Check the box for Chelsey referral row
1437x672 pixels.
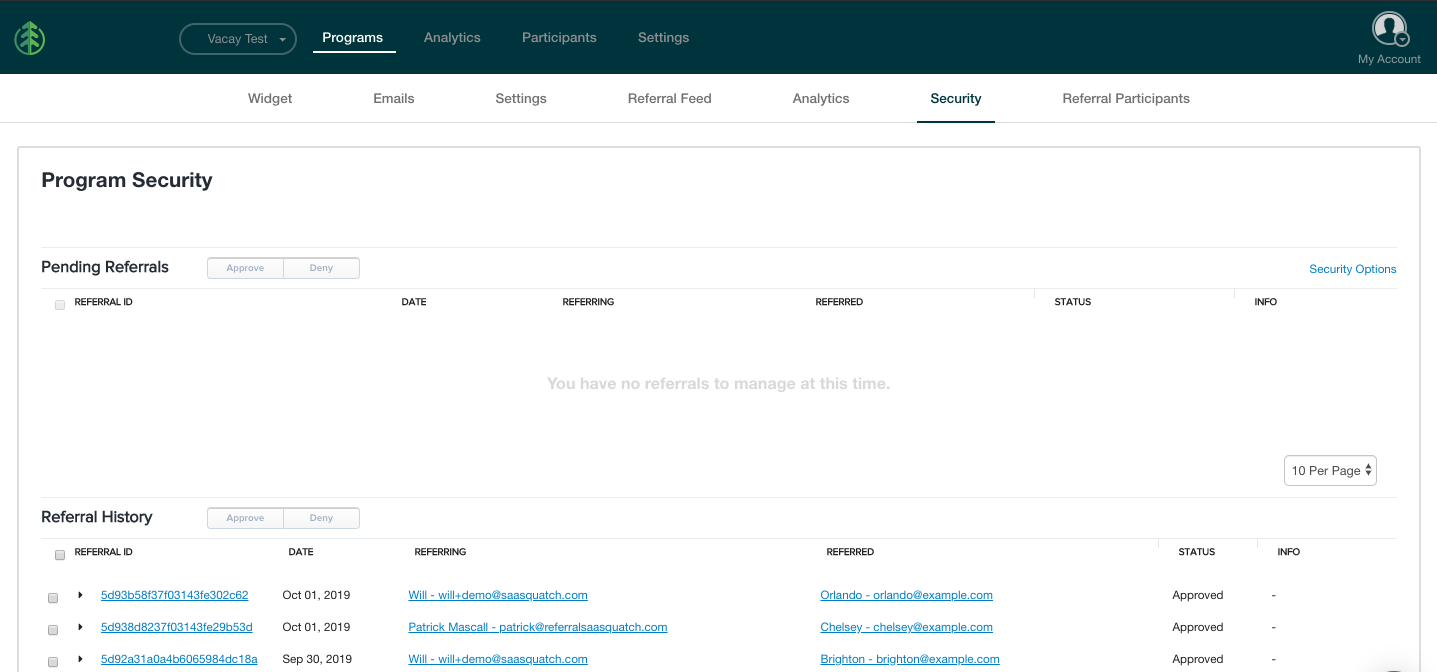click(x=53, y=630)
